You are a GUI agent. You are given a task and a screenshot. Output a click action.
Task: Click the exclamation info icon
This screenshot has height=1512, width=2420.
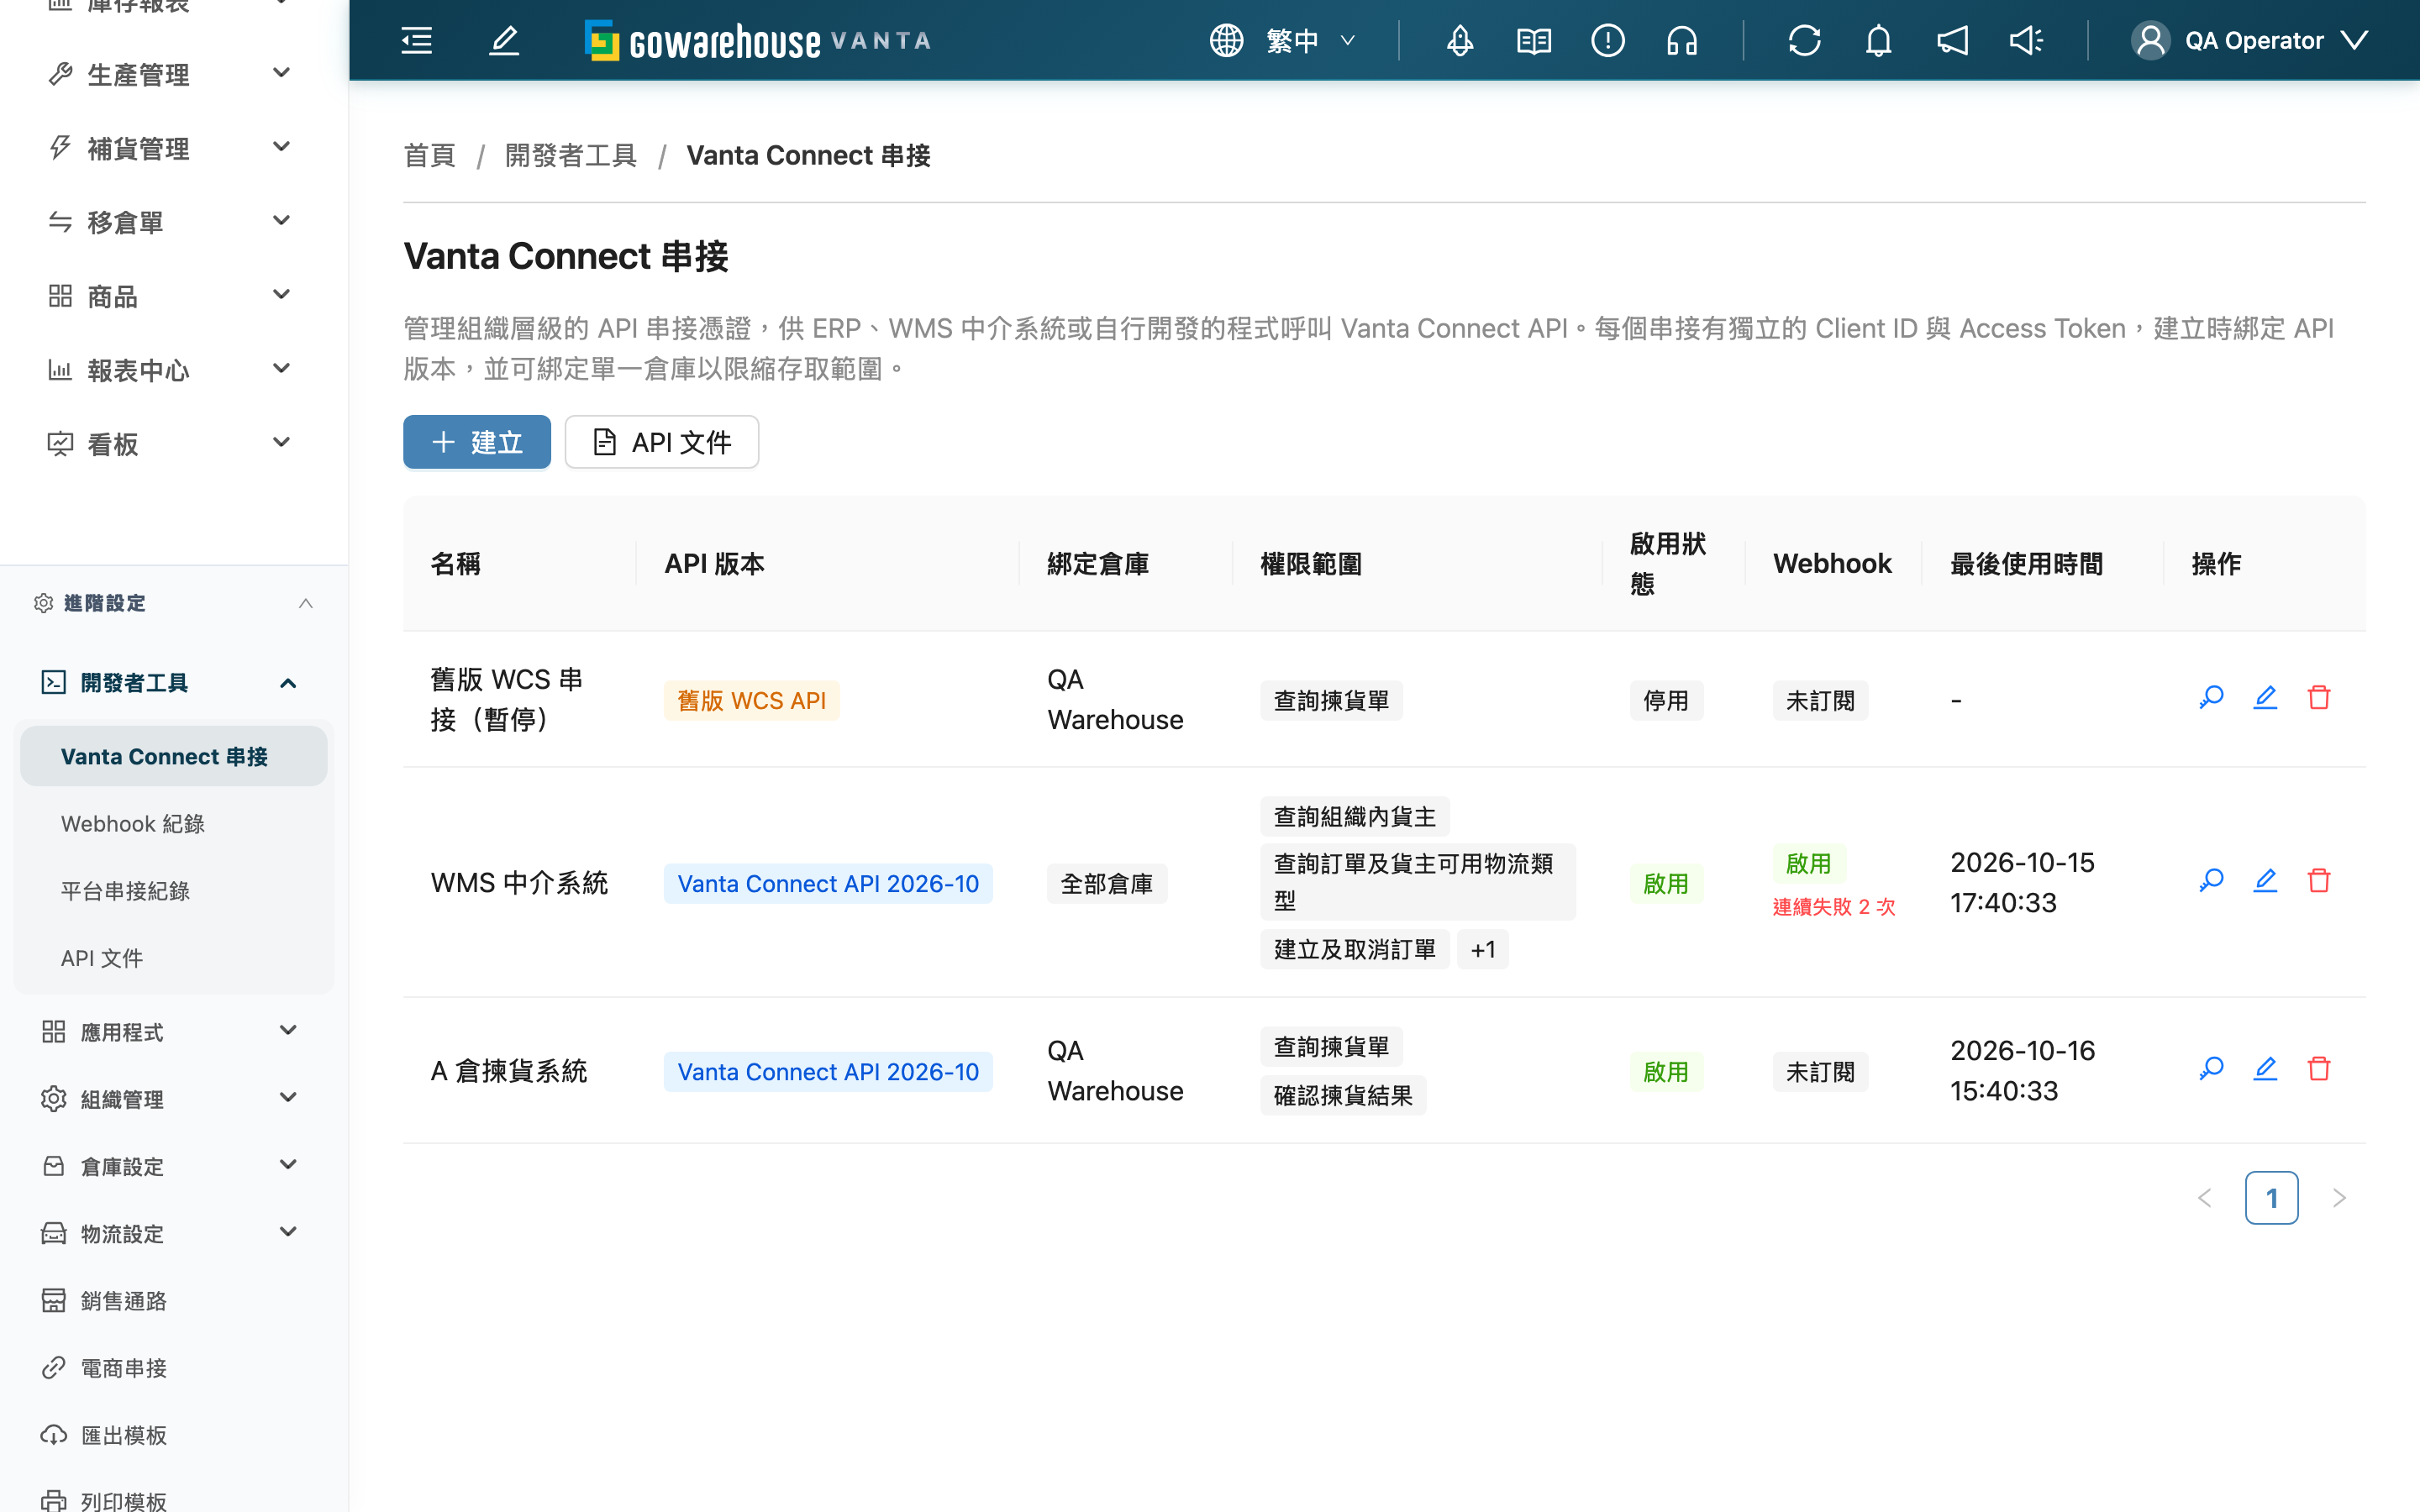(1608, 40)
